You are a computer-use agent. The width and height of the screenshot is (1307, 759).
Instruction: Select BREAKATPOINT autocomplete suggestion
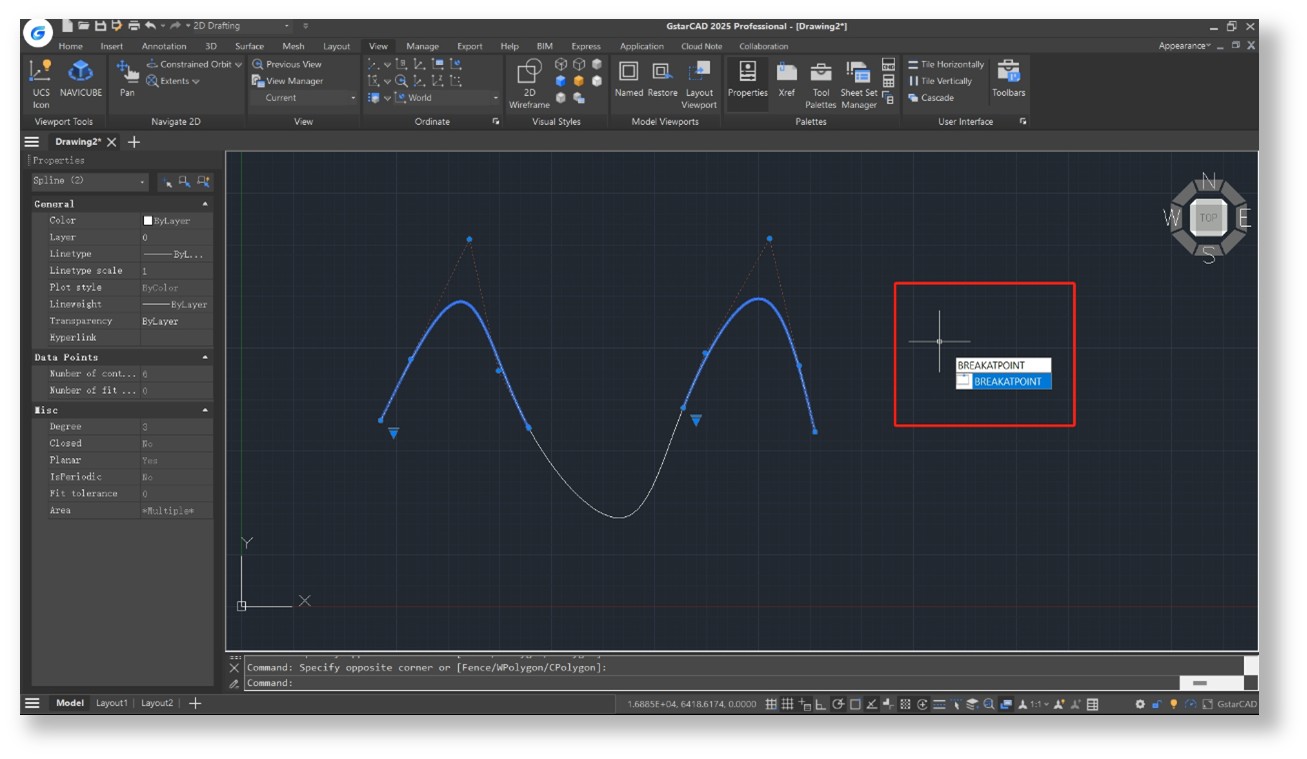tap(1007, 381)
